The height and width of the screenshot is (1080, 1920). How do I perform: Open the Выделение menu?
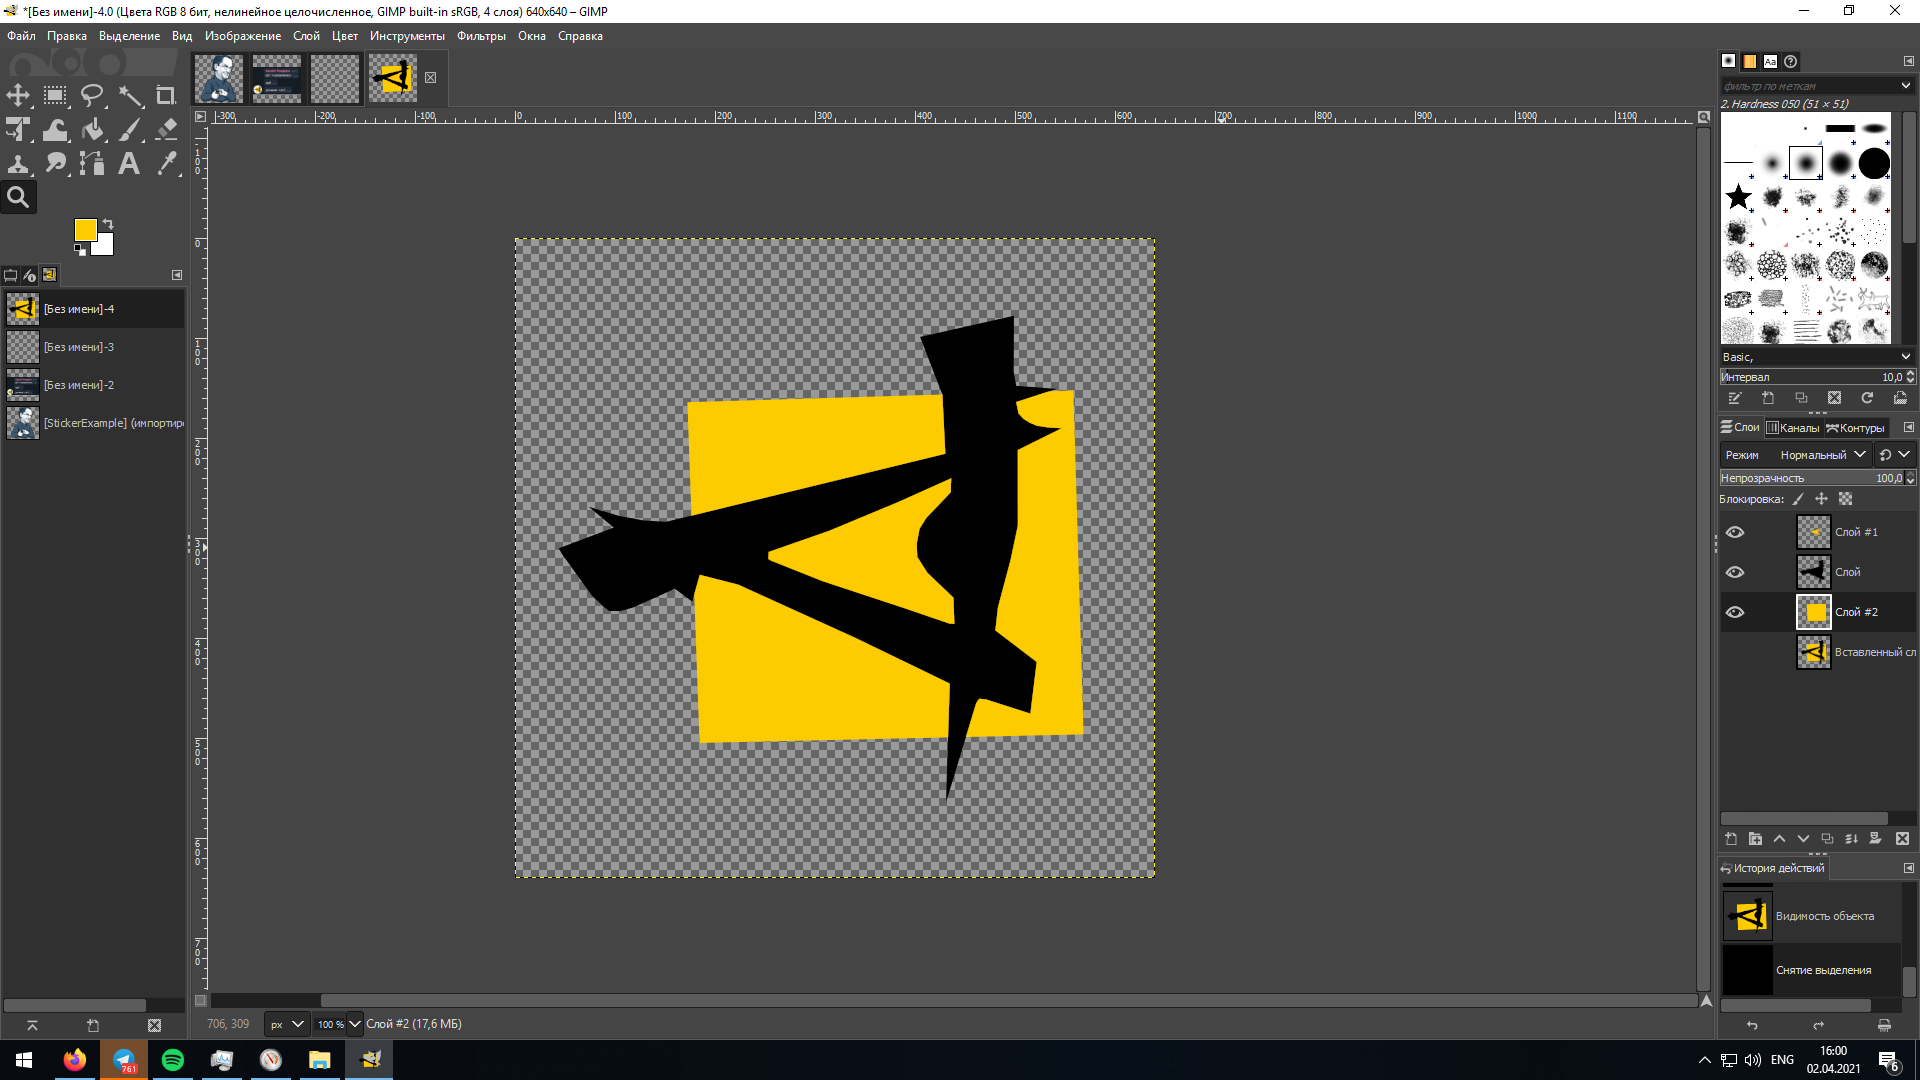click(x=129, y=36)
